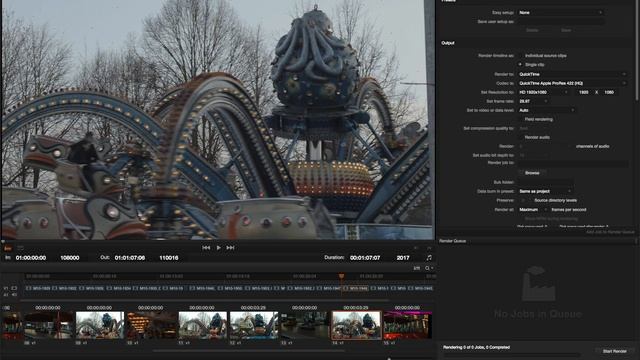
Task: Click the Output section header
Action: [448, 43]
